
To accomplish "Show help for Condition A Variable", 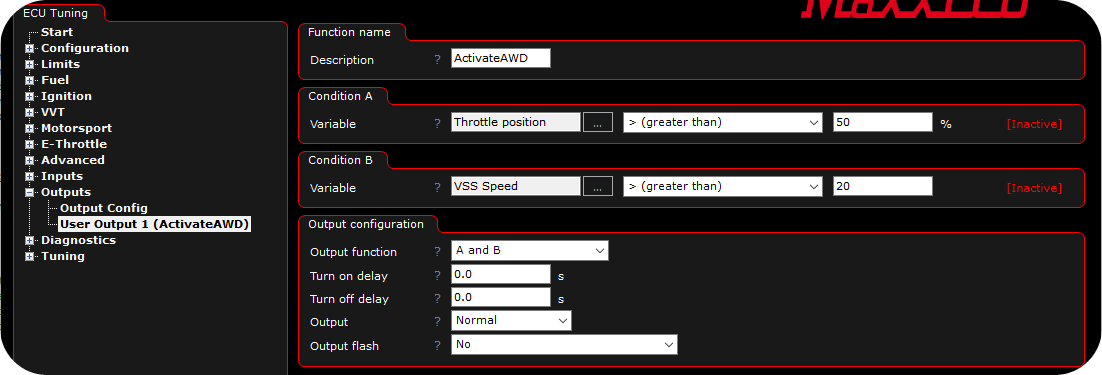I will pos(437,124).
